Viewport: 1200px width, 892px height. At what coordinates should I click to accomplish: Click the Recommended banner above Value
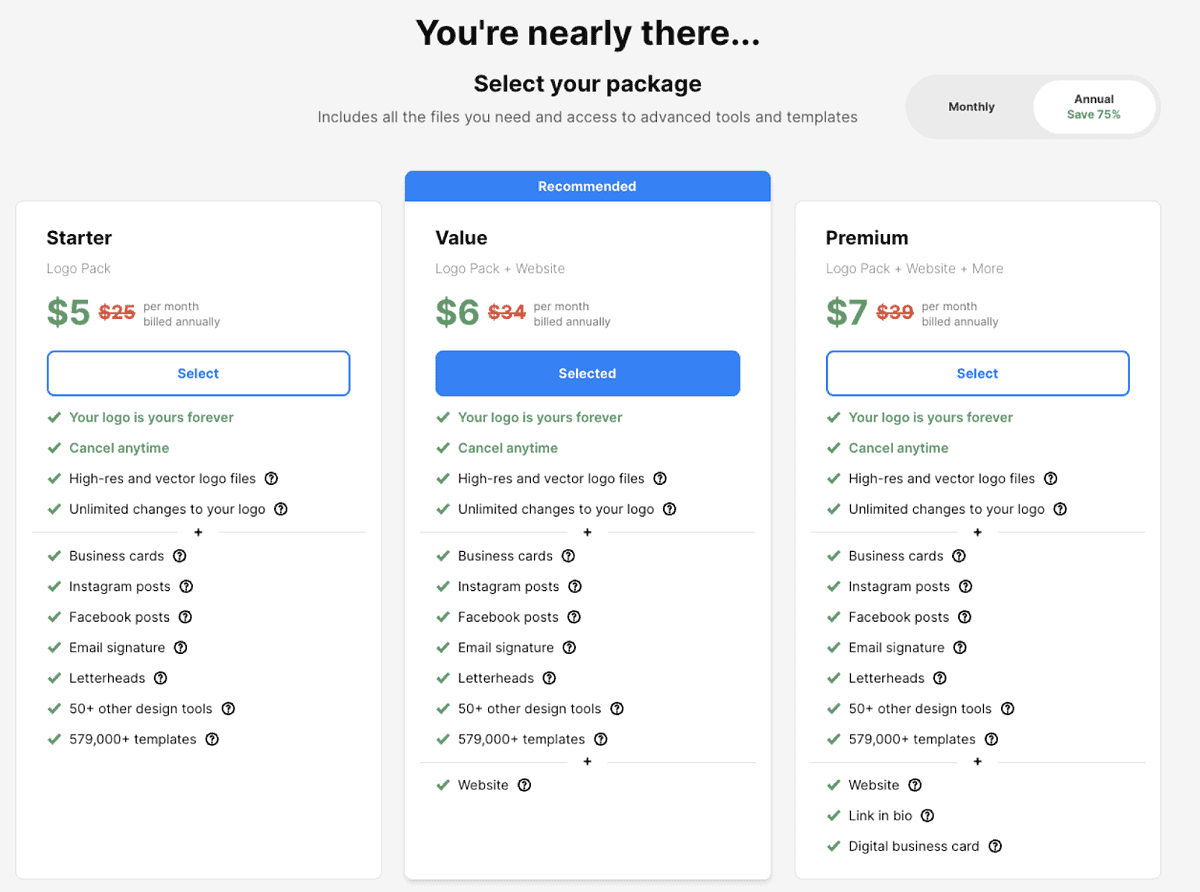pyautogui.click(x=587, y=186)
